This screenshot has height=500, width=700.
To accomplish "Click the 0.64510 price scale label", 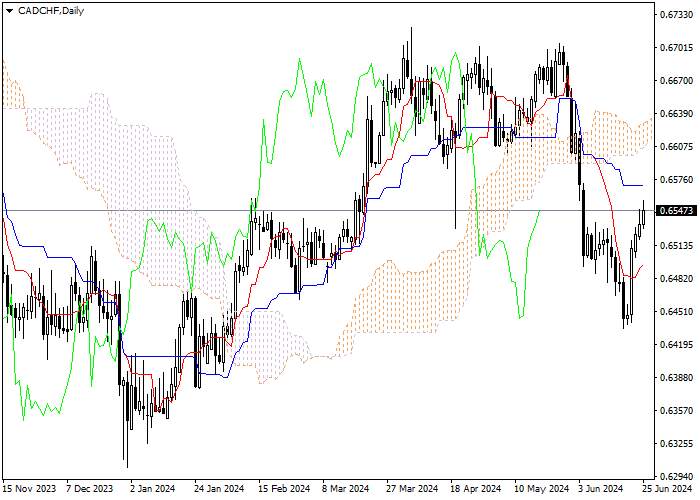I will point(676,311).
